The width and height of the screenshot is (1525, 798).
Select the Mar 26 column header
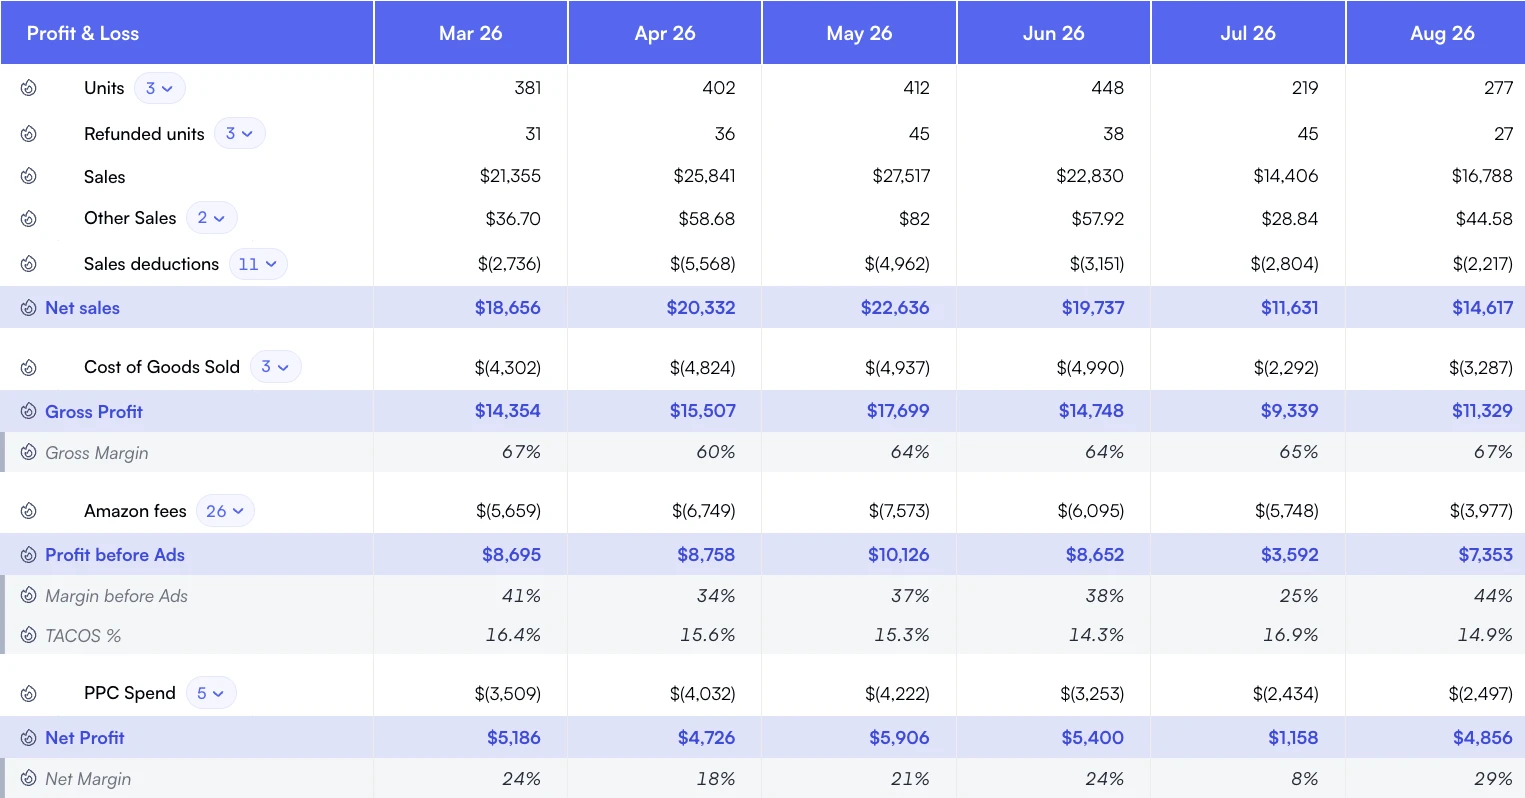coord(471,33)
